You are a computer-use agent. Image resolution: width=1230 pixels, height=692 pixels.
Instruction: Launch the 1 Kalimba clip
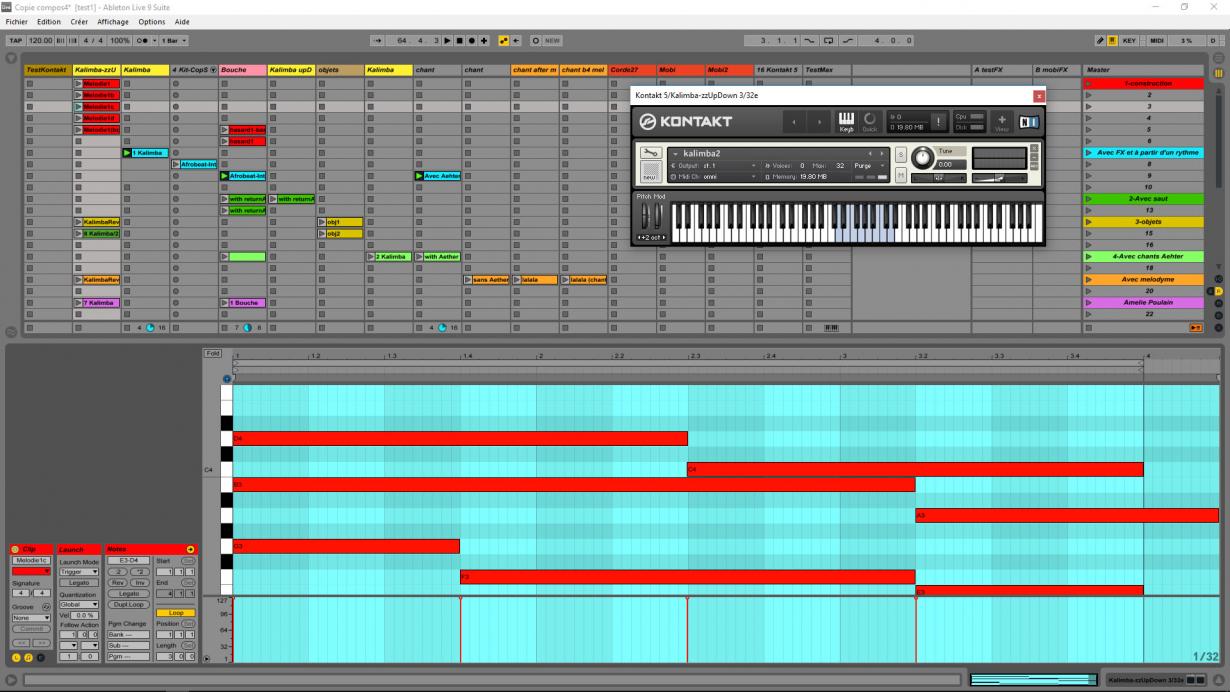click(x=128, y=153)
